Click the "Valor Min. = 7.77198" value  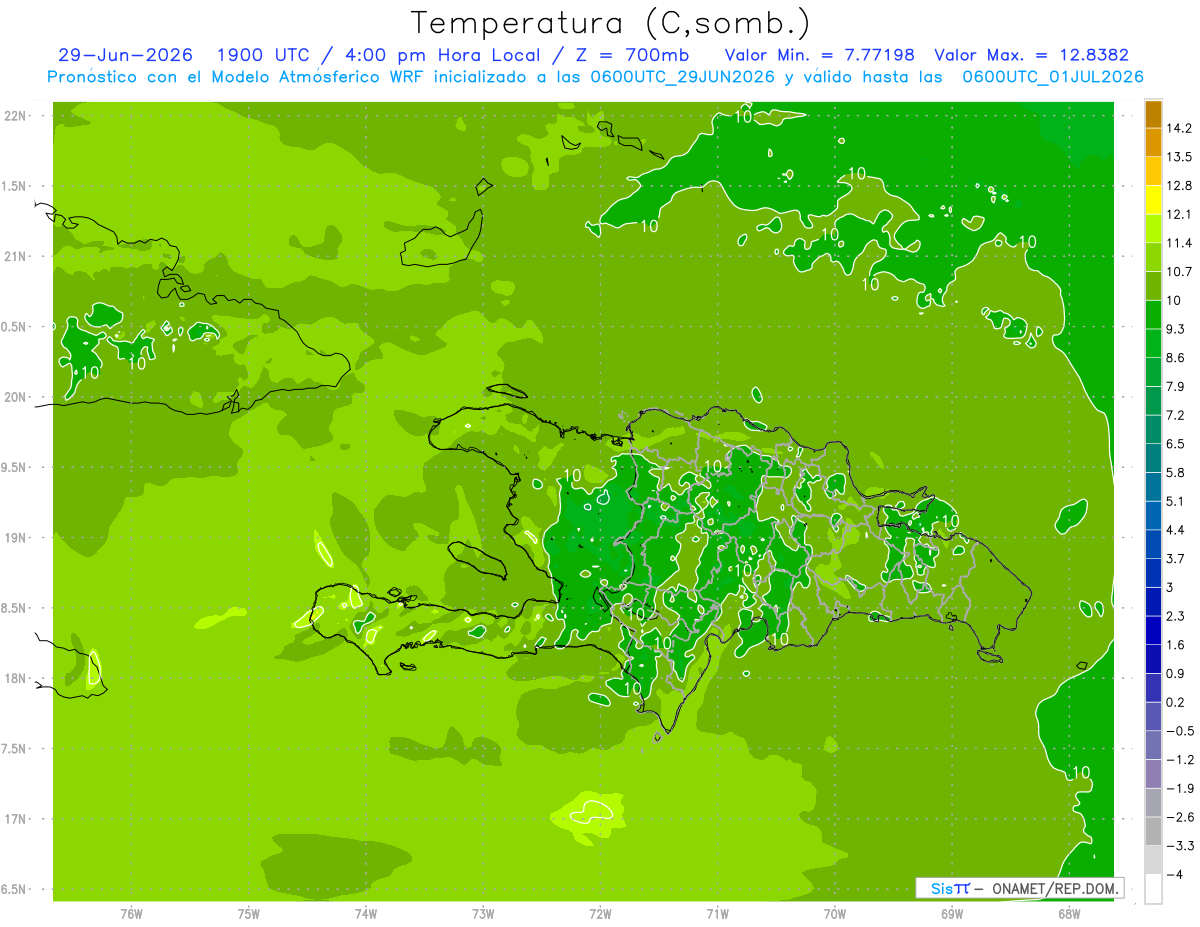[x=819, y=55]
